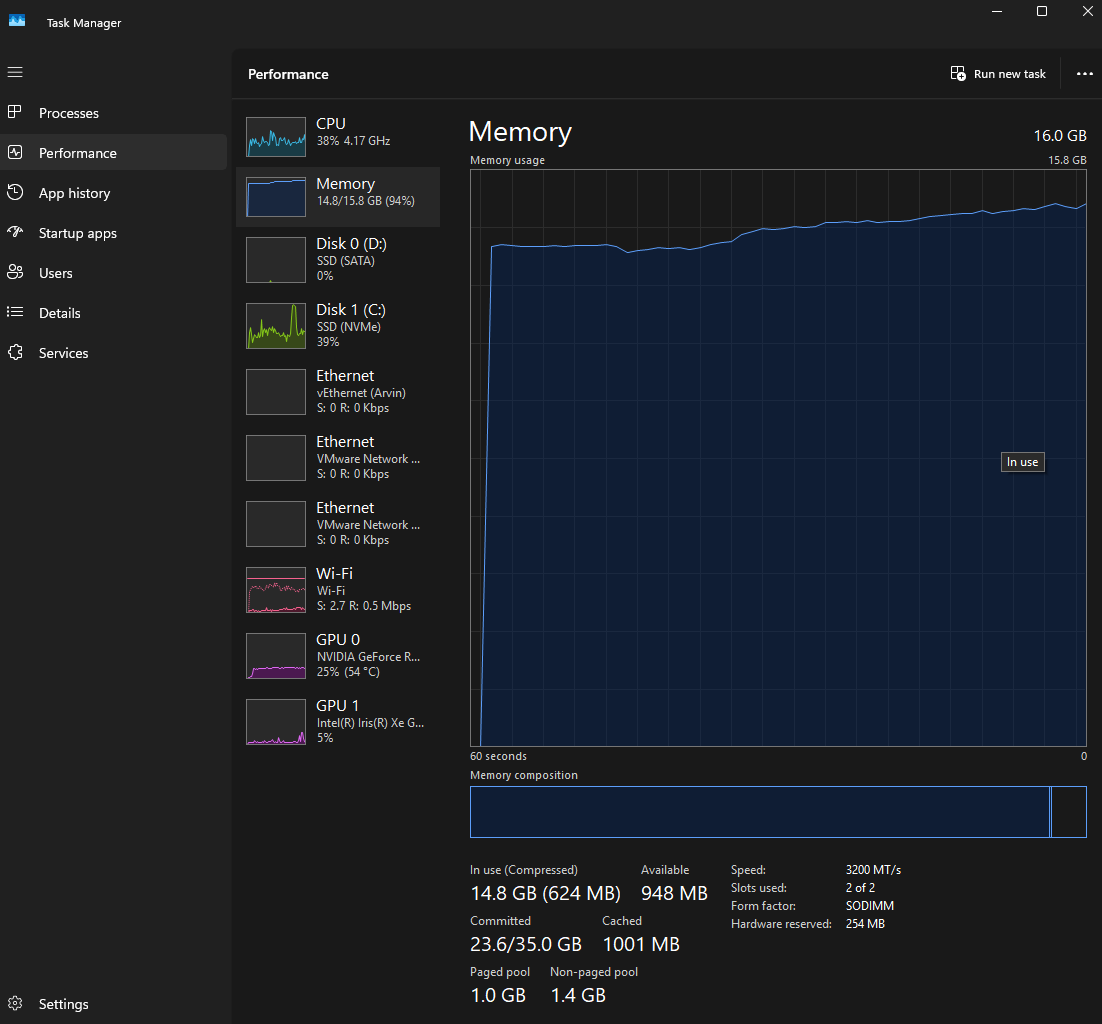Open the Startup apps page

coord(114,233)
